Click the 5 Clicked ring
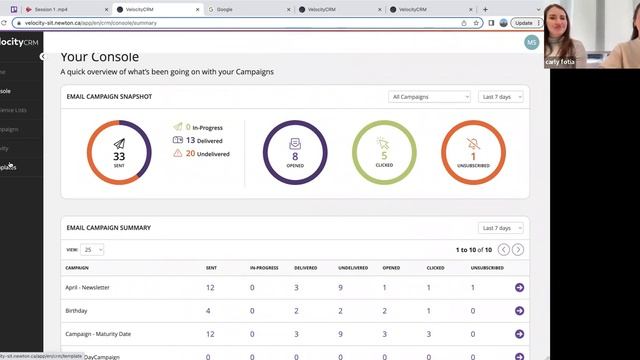This screenshot has width=640, height=360. 384,153
